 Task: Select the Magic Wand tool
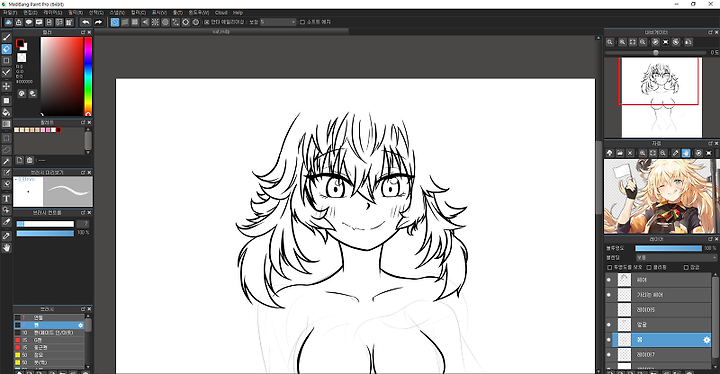[x=6, y=161]
